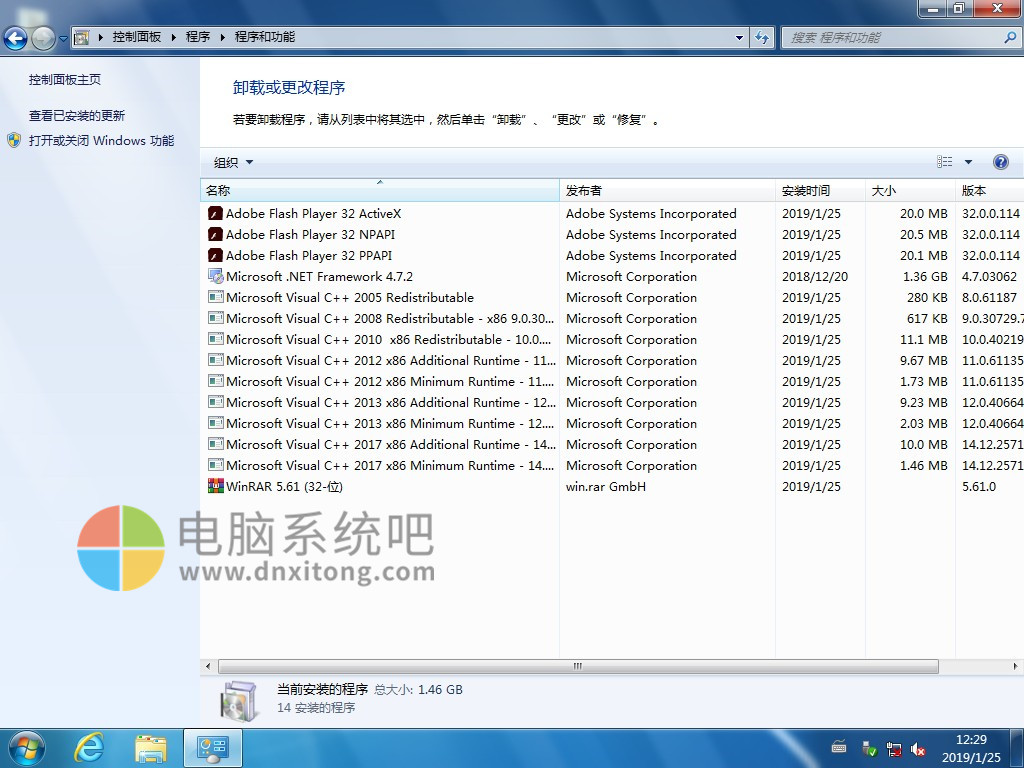Click the network icon in system tray
This screenshot has height=768, width=1024.
[x=893, y=749]
